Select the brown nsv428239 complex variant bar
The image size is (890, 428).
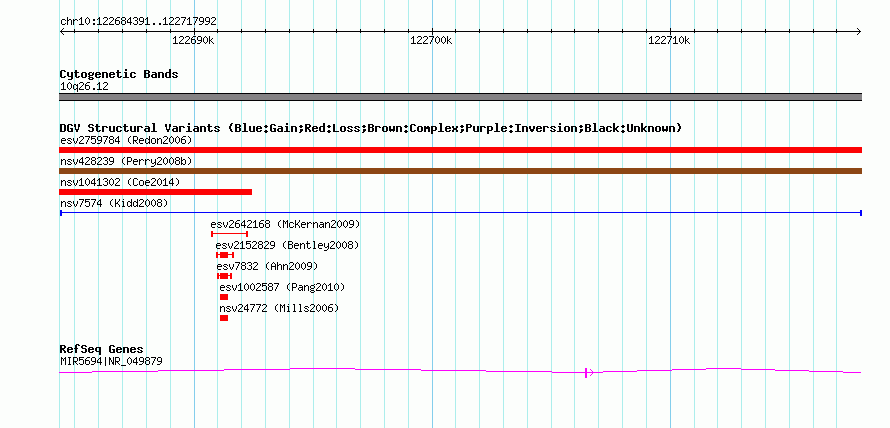point(460,171)
